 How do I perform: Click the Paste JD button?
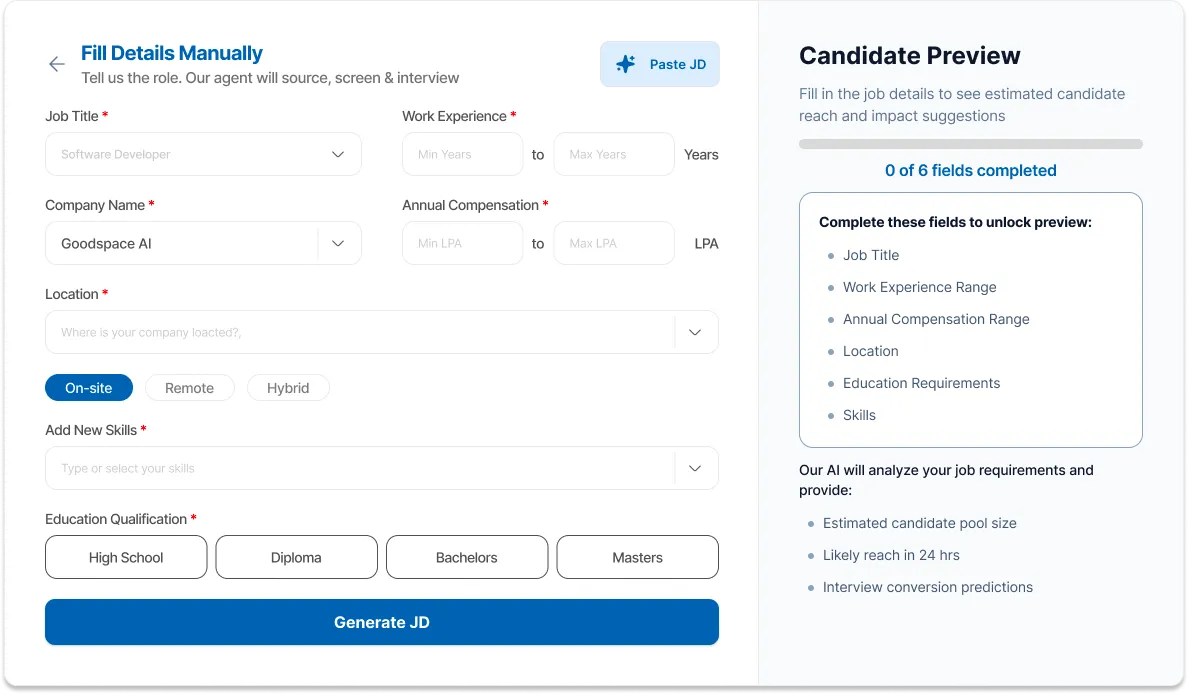pos(660,64)
